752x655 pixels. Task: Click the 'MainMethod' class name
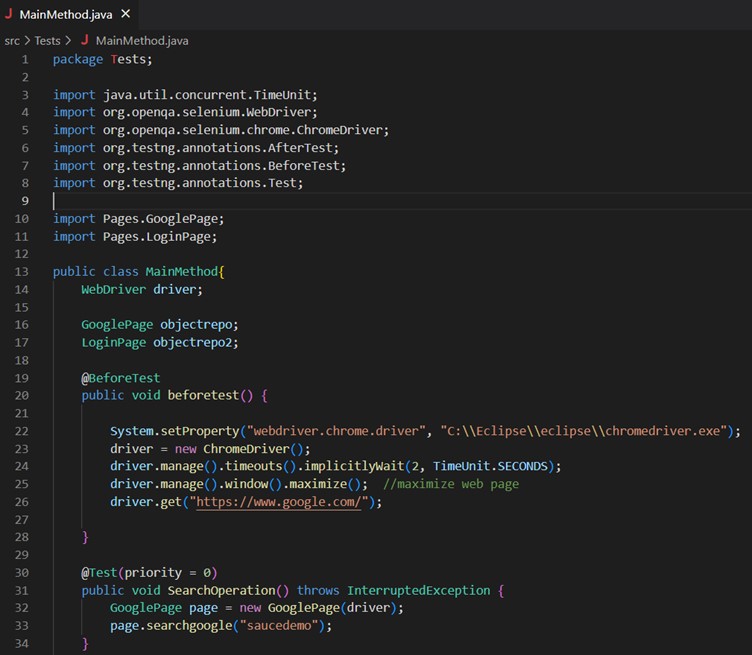click(x=182, y=272)
